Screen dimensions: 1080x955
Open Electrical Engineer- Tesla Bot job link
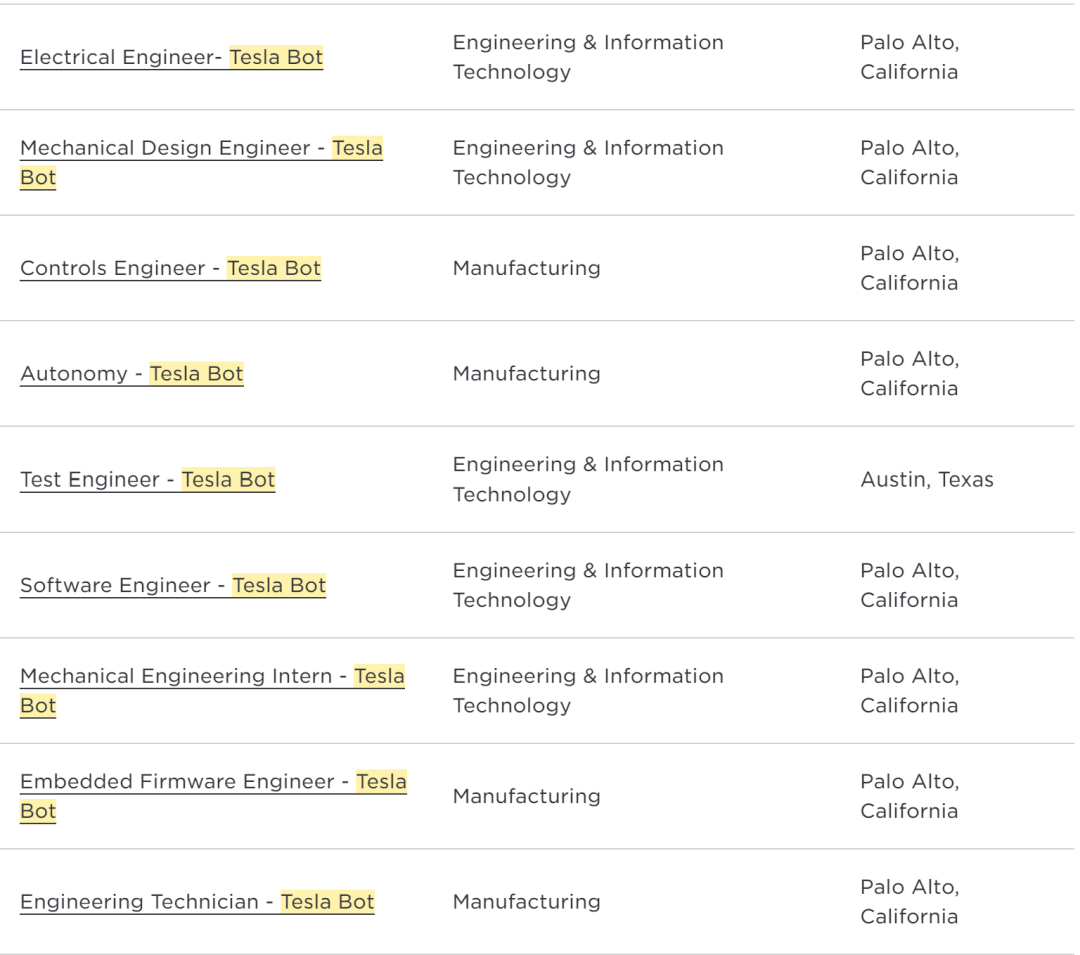tap(172, 57)
